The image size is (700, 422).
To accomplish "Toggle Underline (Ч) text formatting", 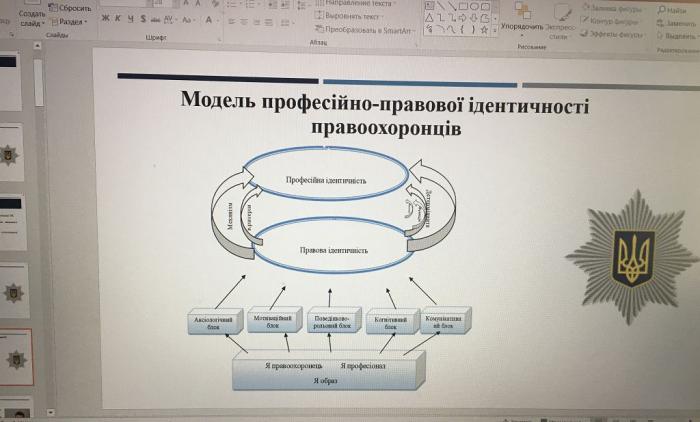I will tap(129, 18).
